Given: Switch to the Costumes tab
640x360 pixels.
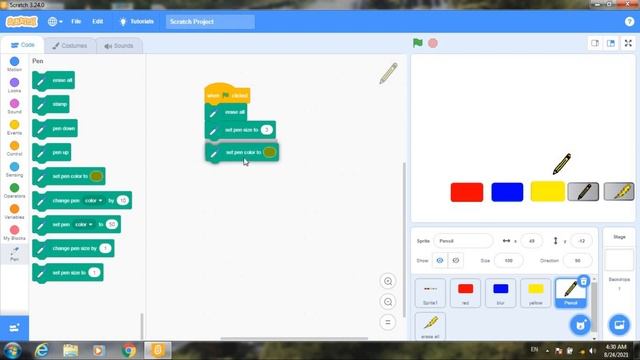Looking at the screenshot, I should pos(70,46).
